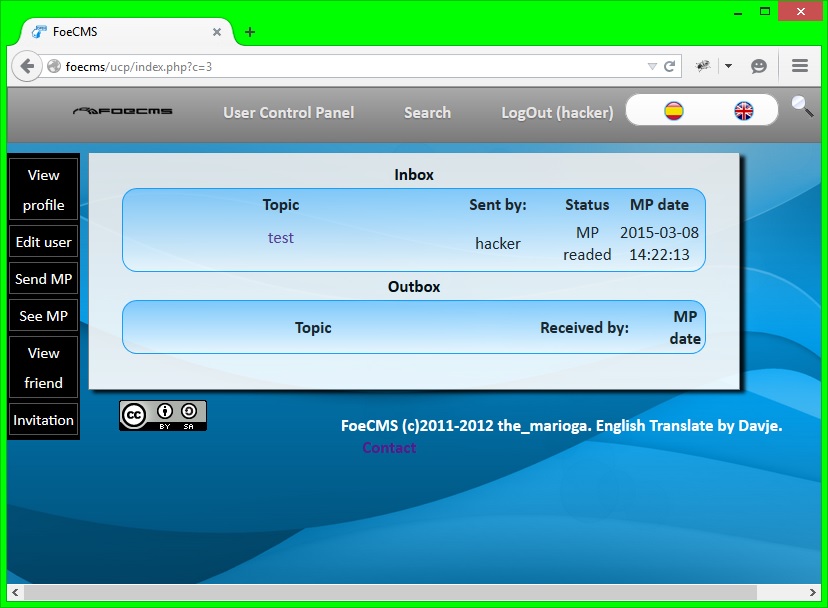
Task: Open the Contact link in footer
Action: 389,448
